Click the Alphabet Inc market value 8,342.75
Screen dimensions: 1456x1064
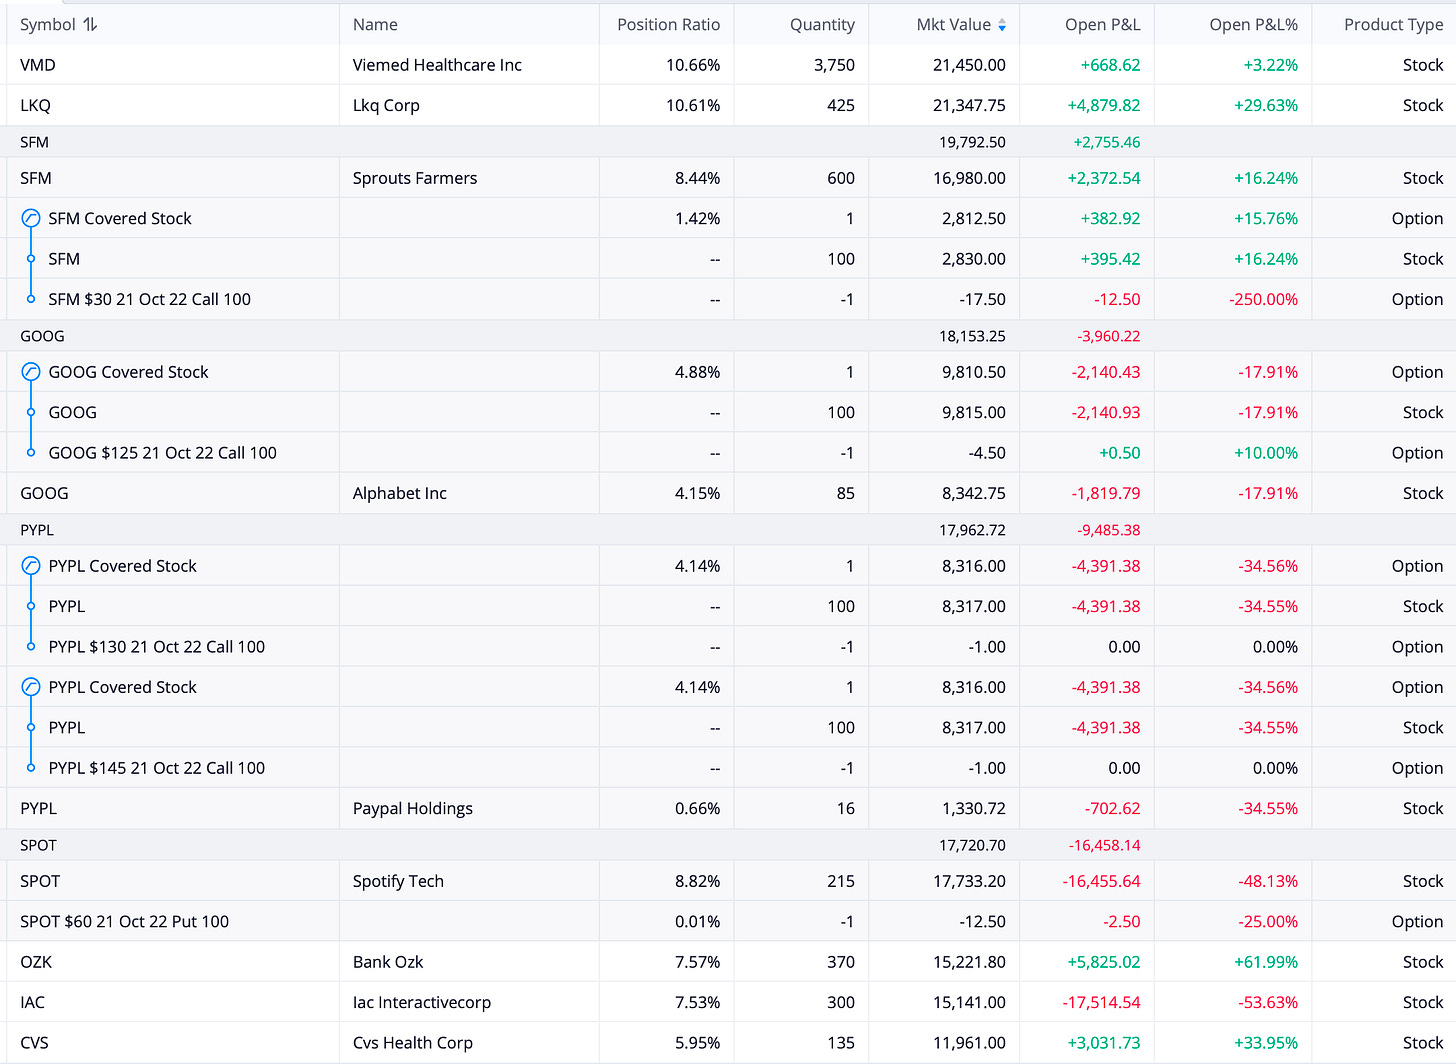(973, 493)
